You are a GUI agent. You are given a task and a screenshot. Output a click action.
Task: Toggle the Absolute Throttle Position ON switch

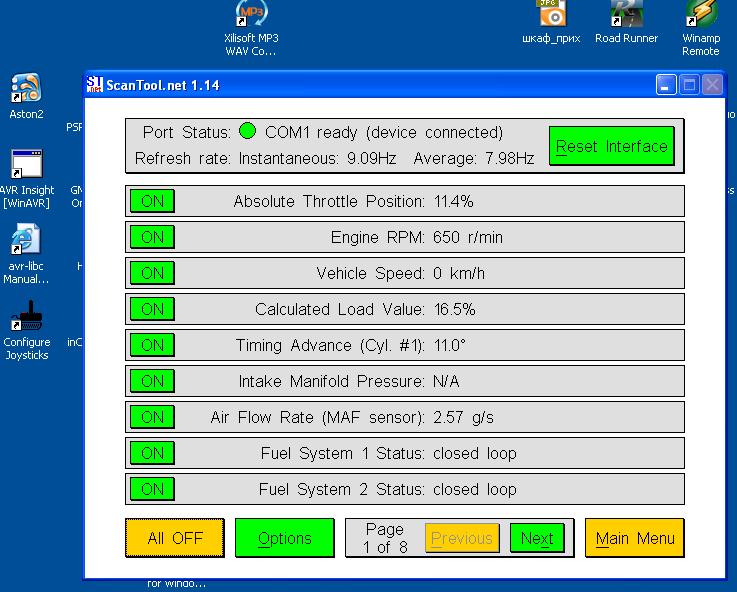(152, 201)
